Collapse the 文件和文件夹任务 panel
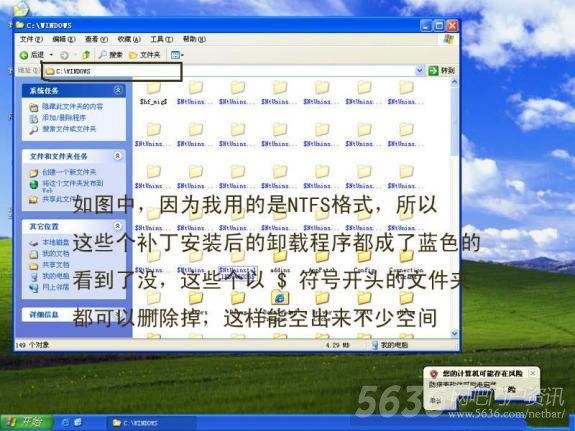The height and width of the screenshot is (431, 575). [118, 156]
